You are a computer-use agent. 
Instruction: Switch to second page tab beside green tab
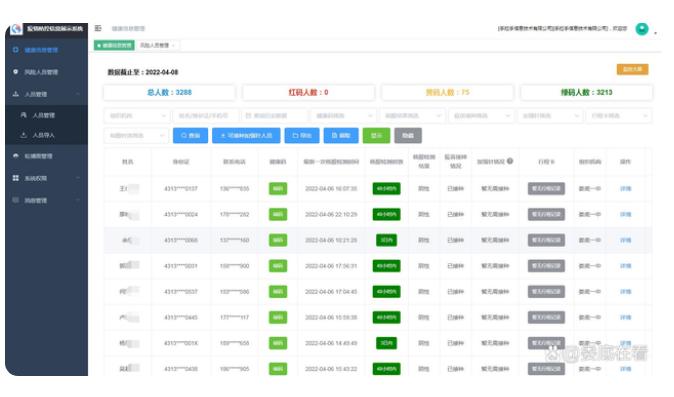[x=157, y=45]
